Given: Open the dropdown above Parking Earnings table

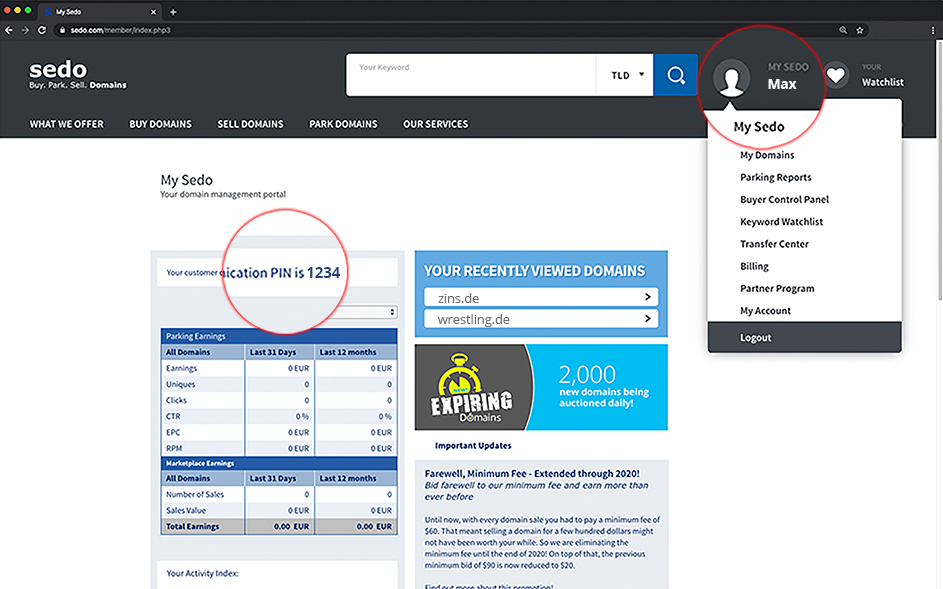Looking at the screenshot, I should point(366,312).
